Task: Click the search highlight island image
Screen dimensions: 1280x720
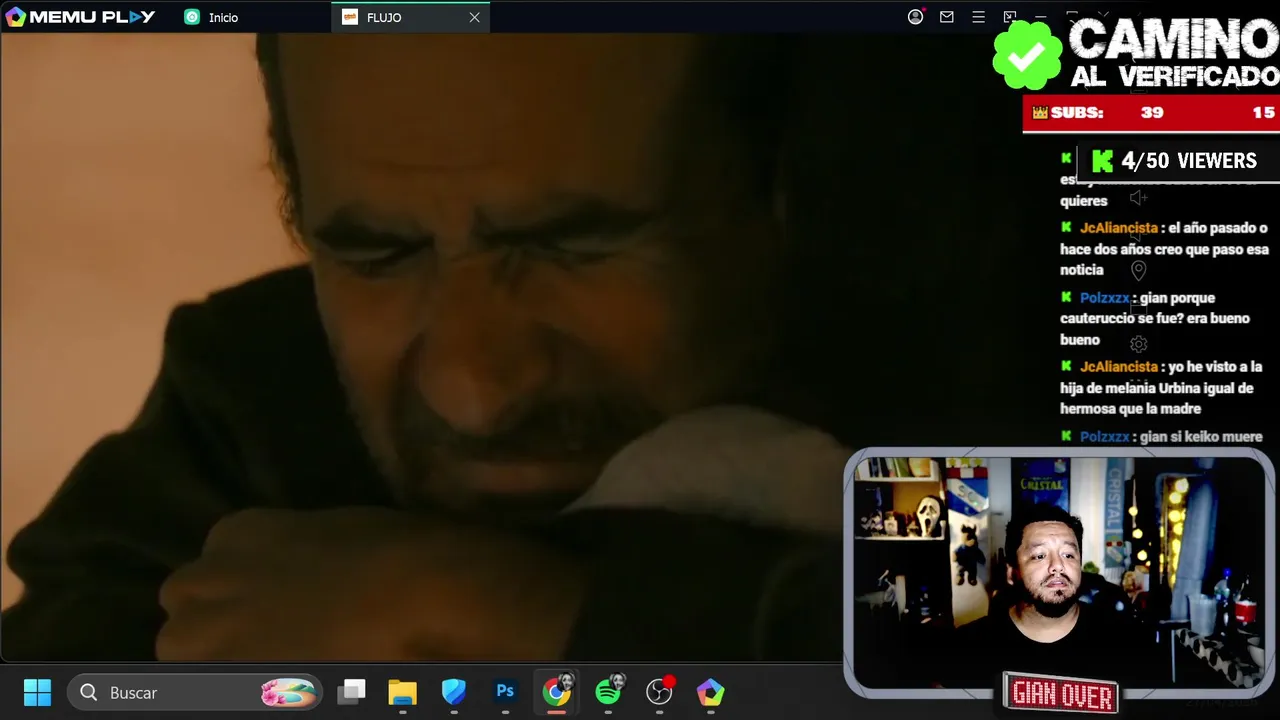Action: pos(288,692)
